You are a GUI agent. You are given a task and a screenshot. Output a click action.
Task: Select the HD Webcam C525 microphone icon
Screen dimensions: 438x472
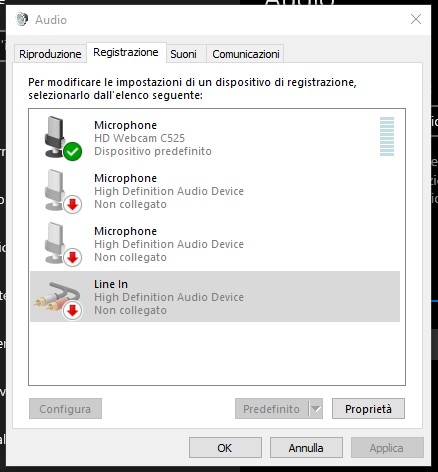[62, 138]
